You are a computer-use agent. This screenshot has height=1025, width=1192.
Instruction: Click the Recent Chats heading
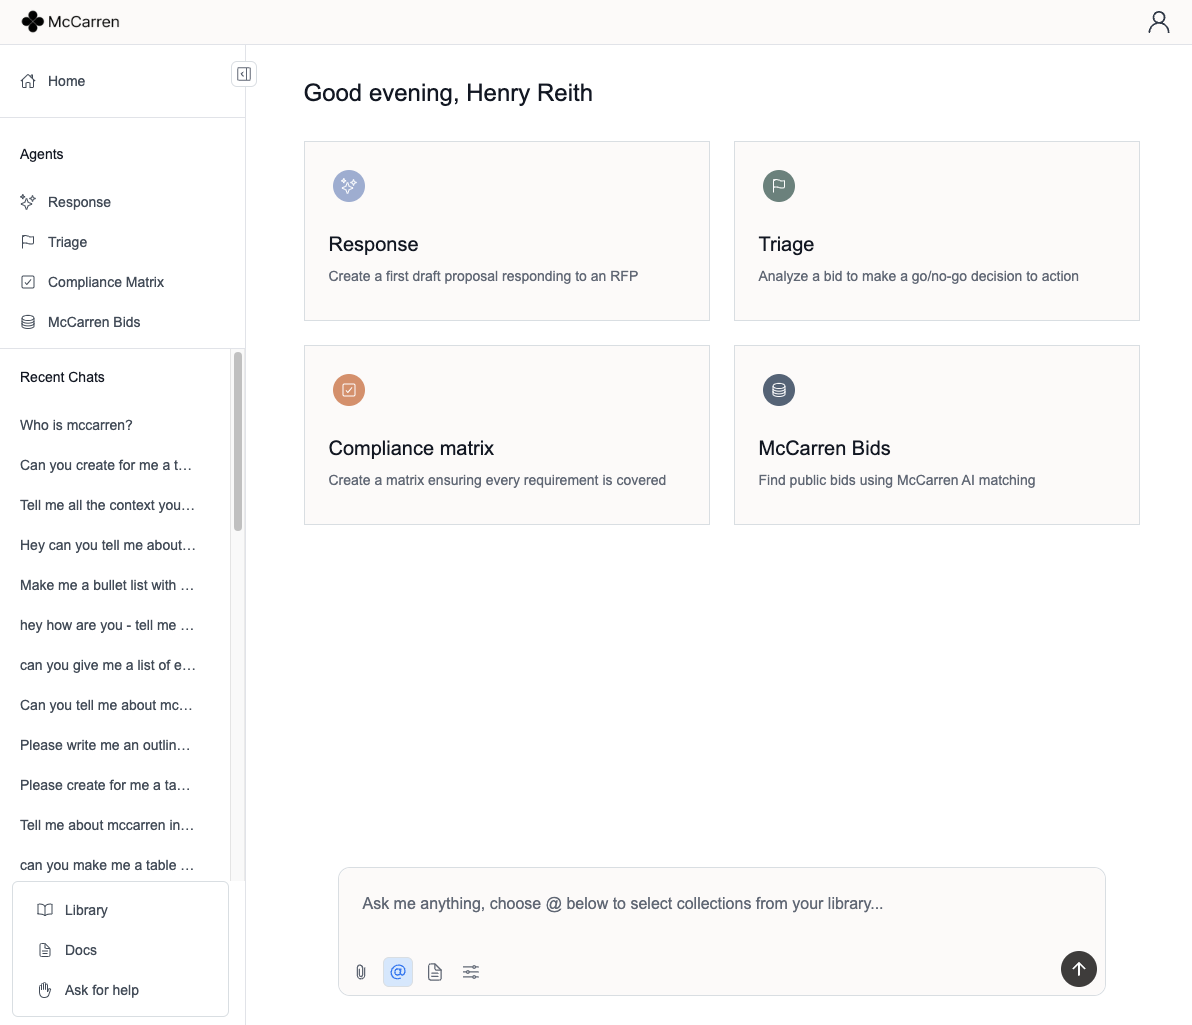[62, 377]
